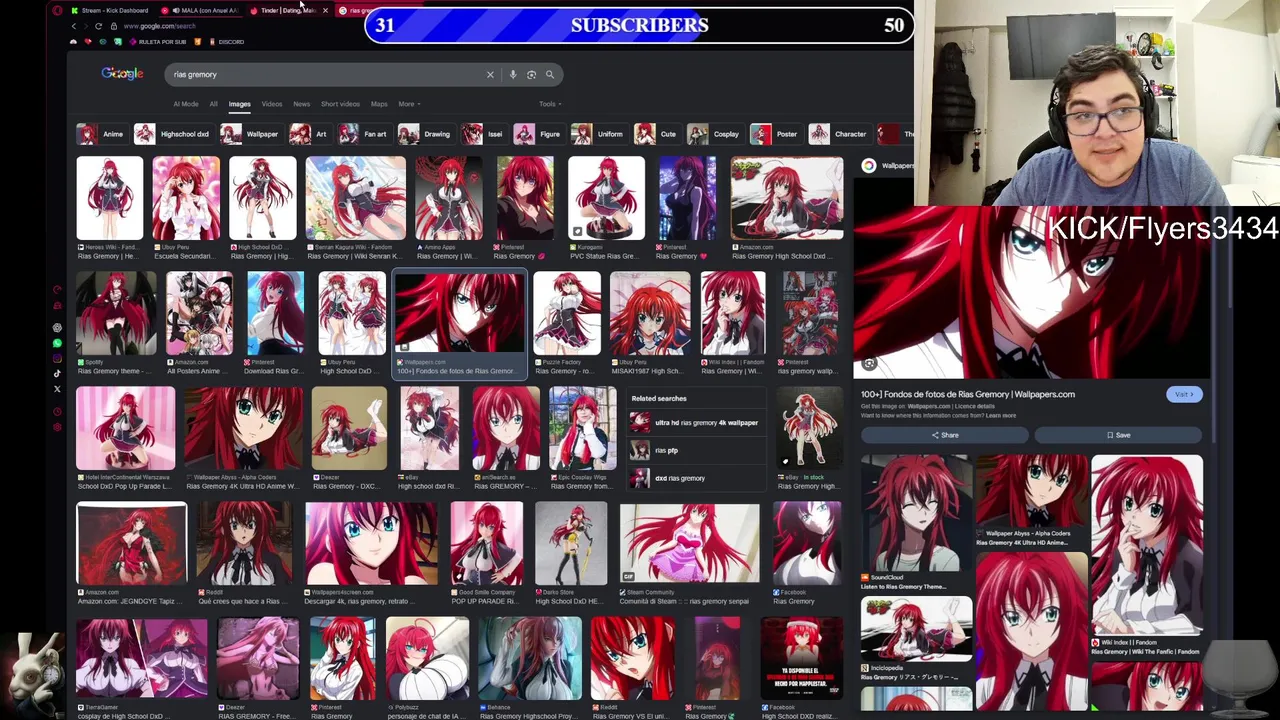
Task: Open the Spotify Rias Gremory theme thumbnail
Action: click(116, 313)
